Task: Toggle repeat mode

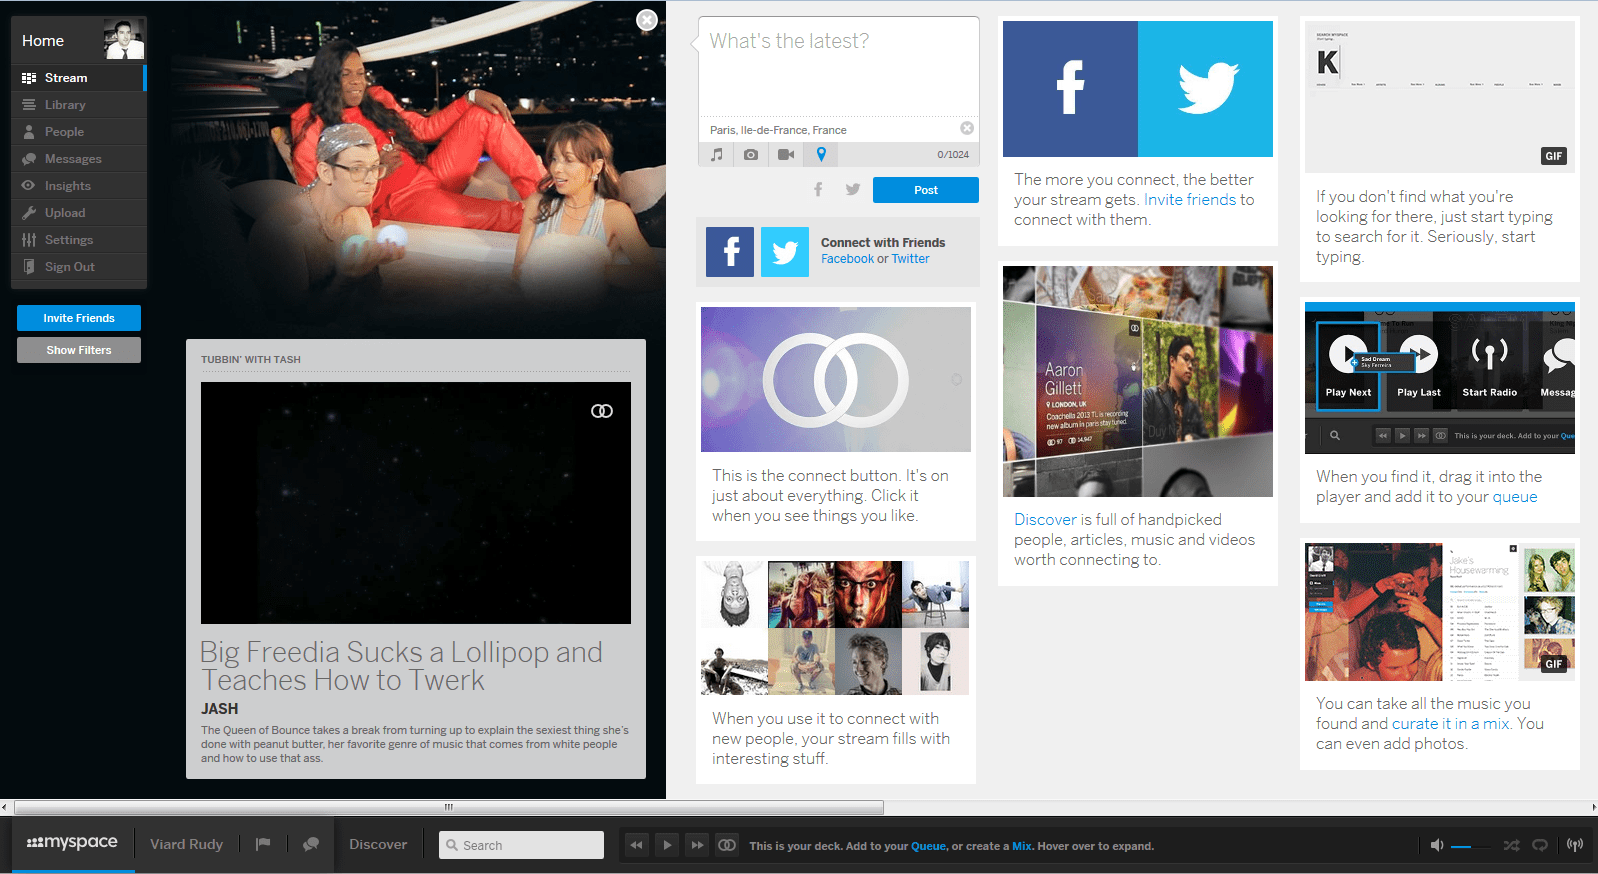Action: tap(1540, 845)
